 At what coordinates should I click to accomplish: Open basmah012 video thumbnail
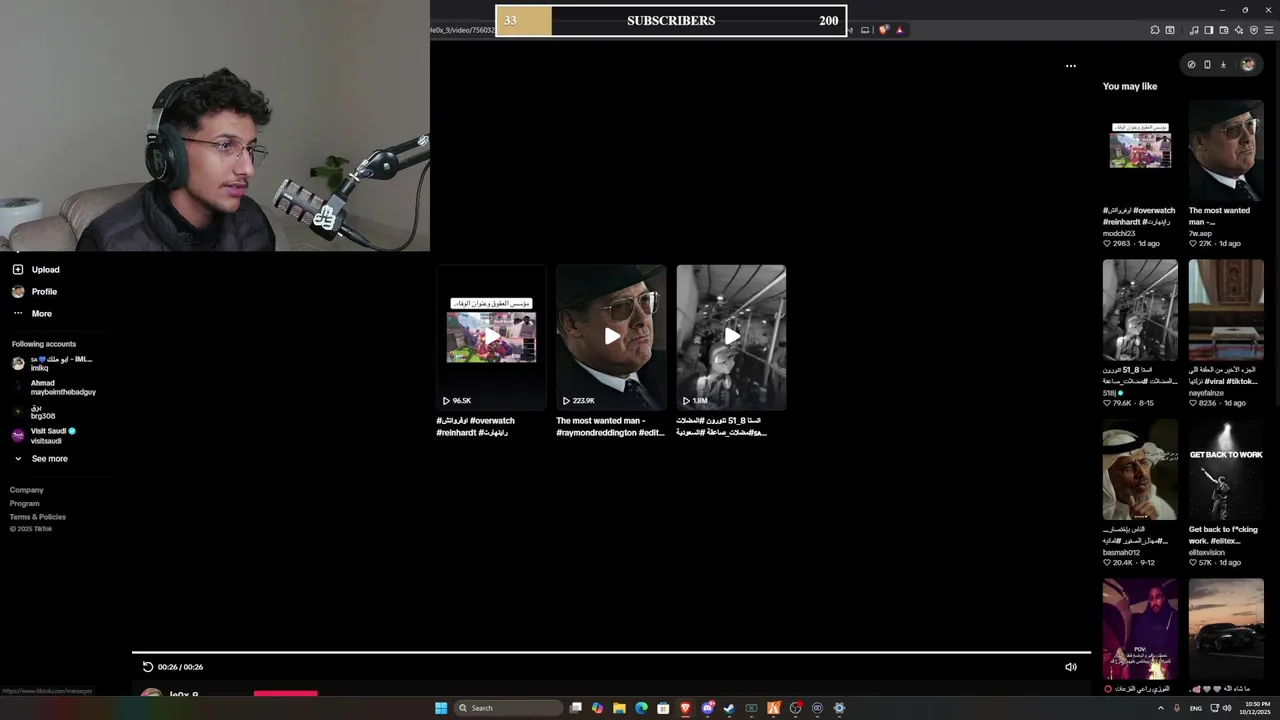(x=1140, y=470)
